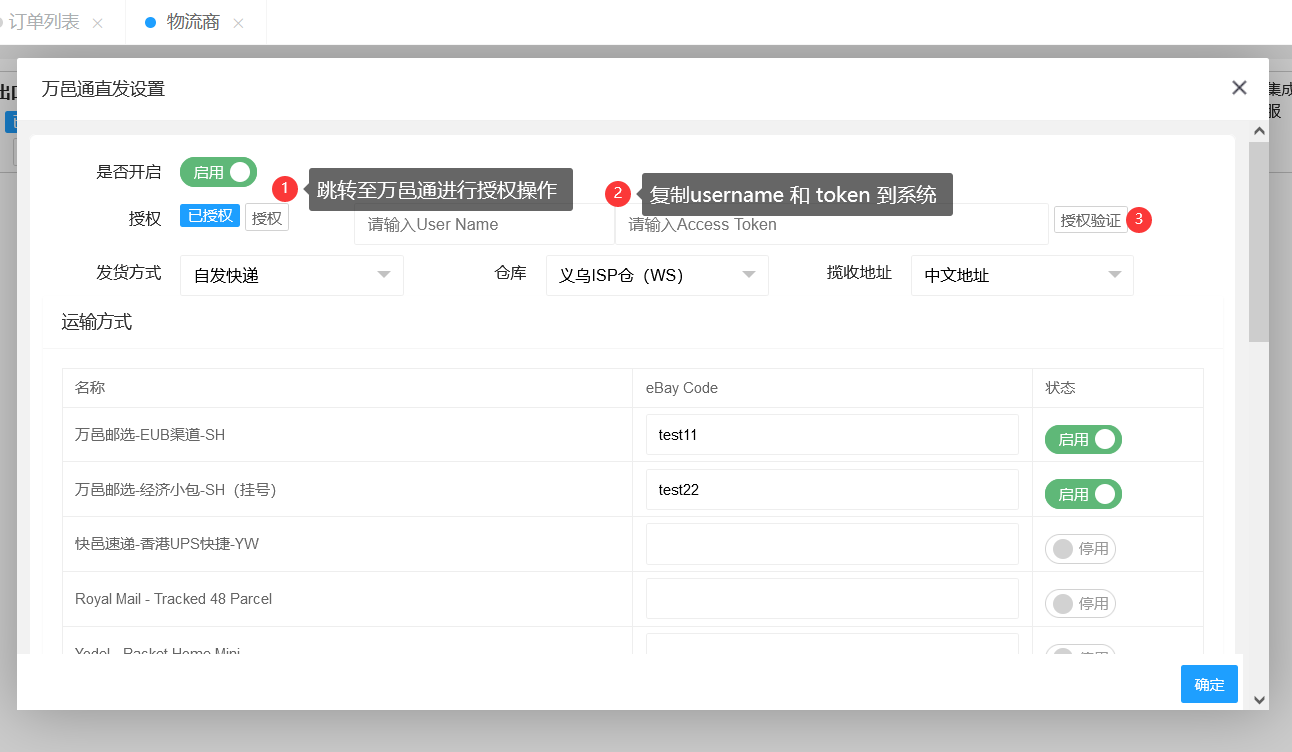The height and width of the screenshot is (752, 1292).
Task: Click arrow icon of 自发快递 dropdown
Action: [384, 275]
